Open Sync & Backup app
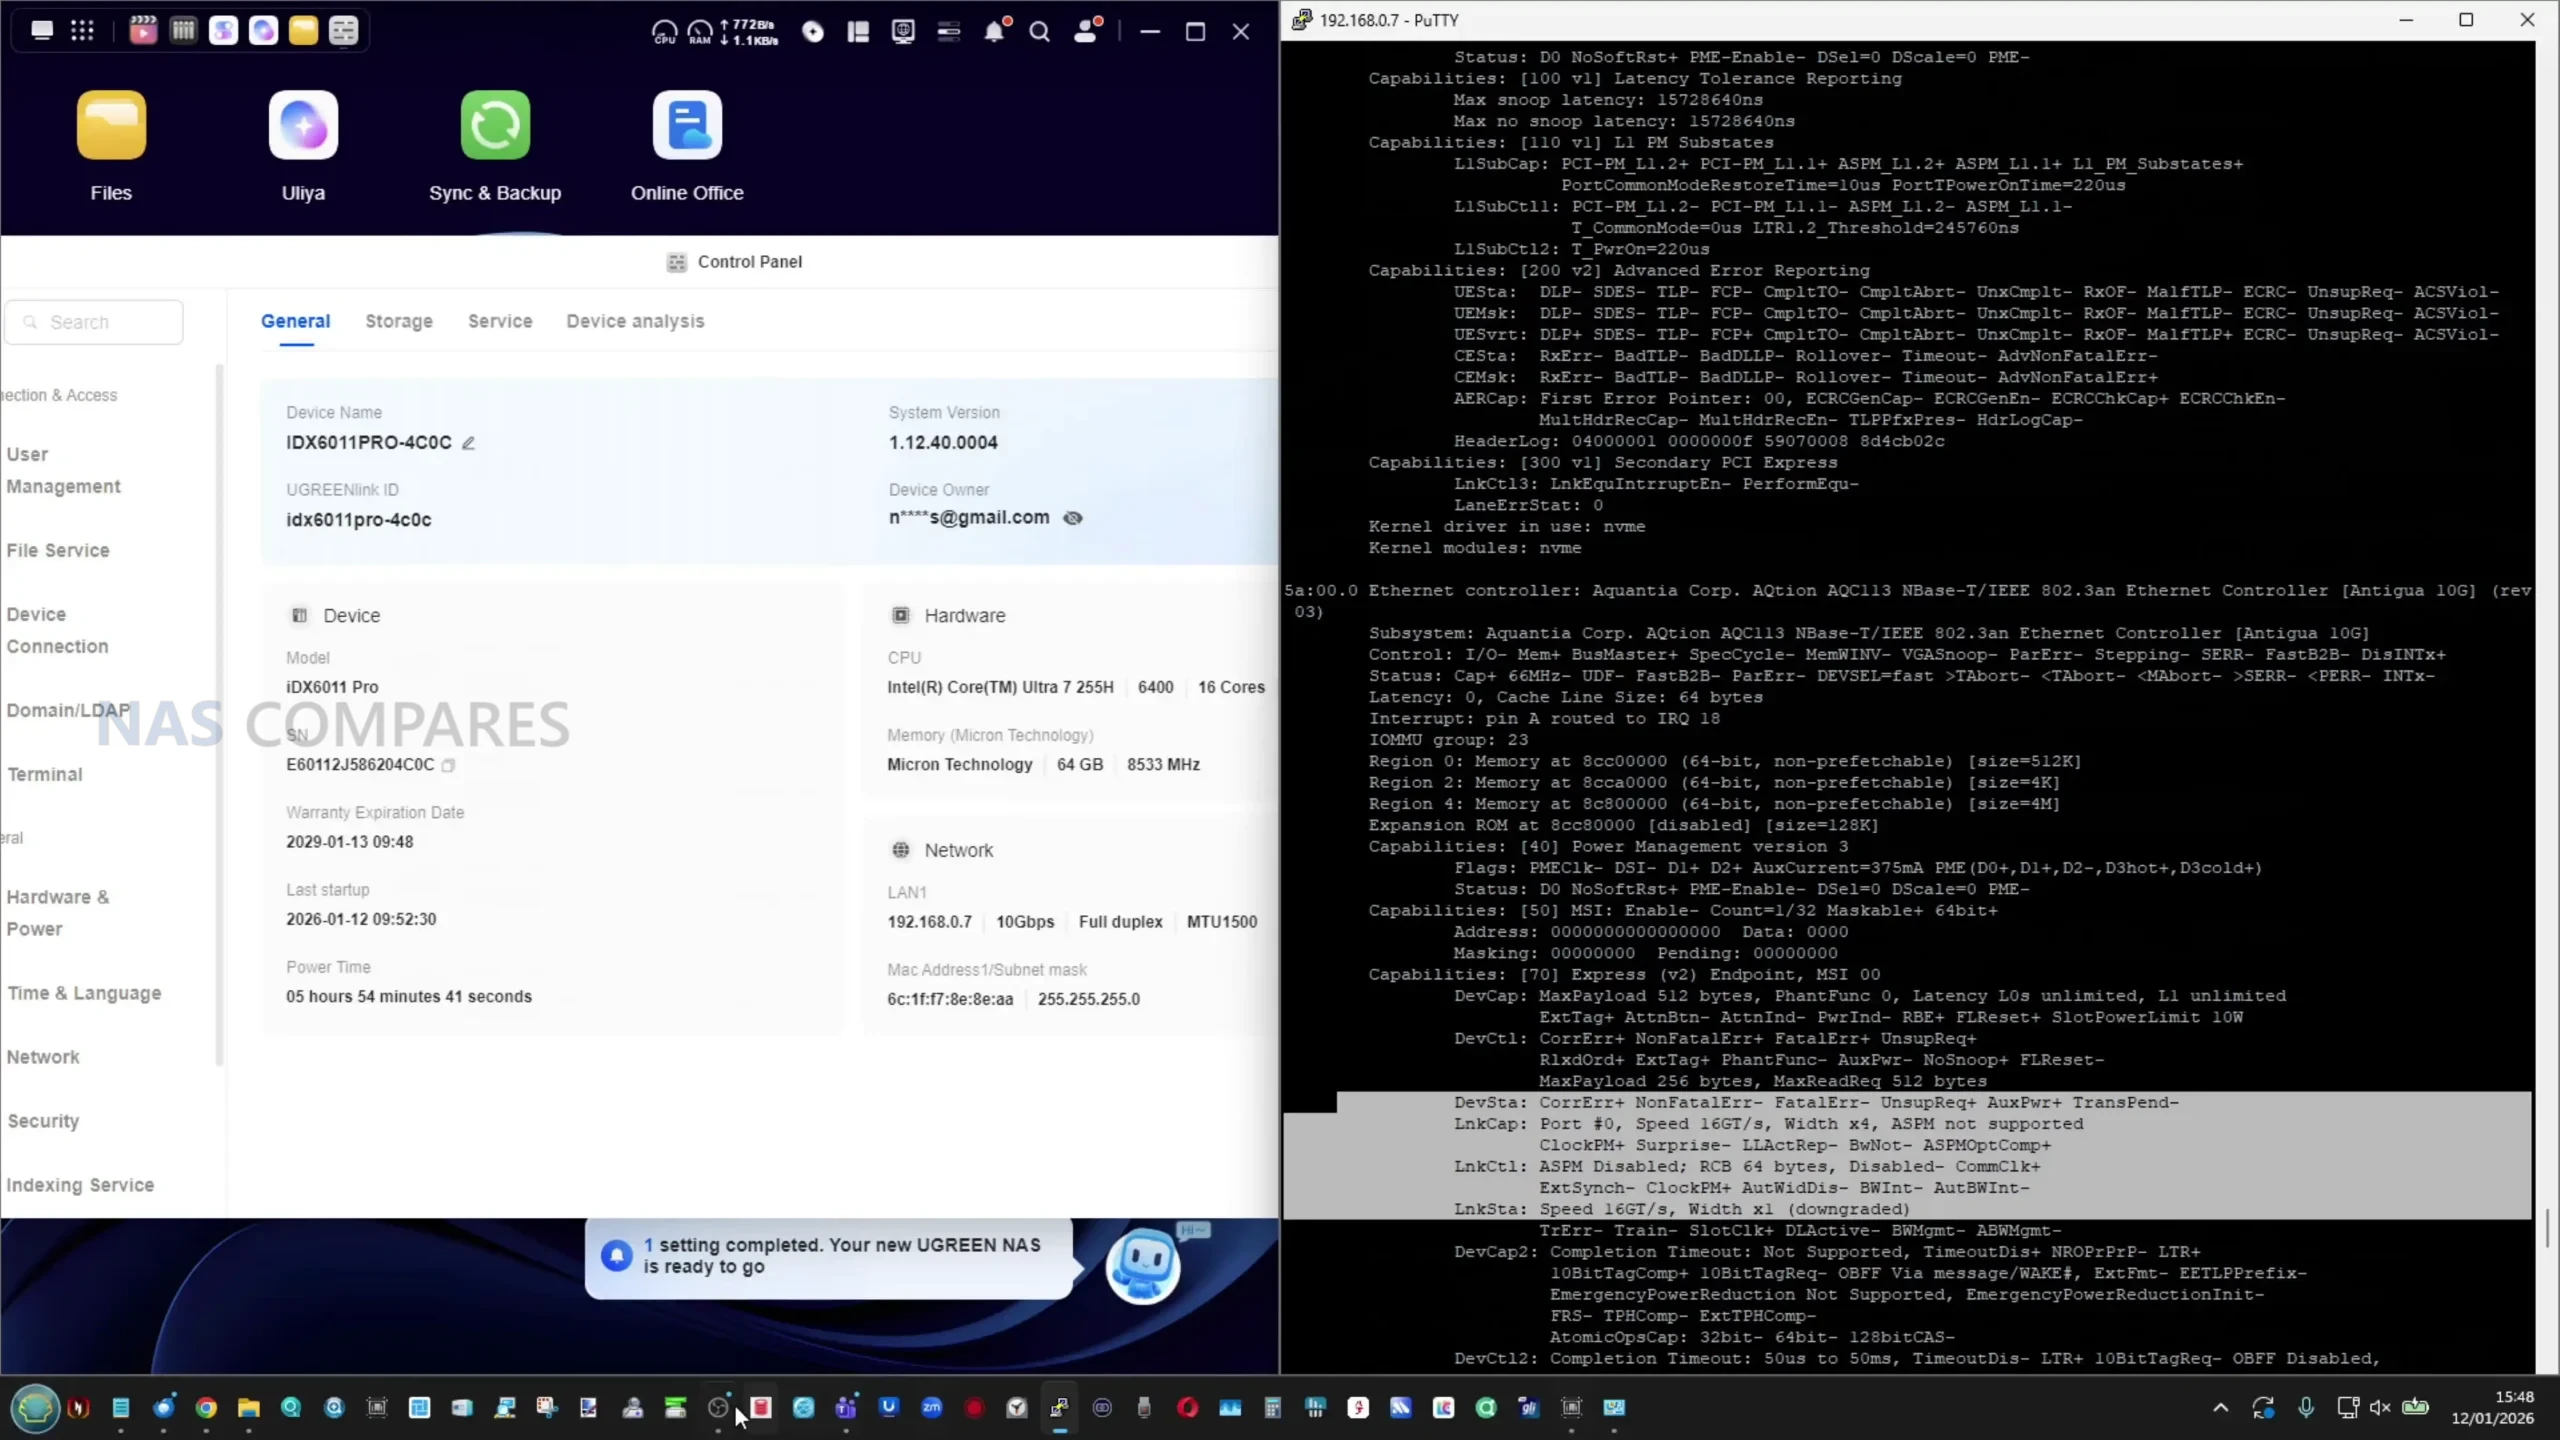Viewport: 2560px width, 1440px height. [495, 126]
